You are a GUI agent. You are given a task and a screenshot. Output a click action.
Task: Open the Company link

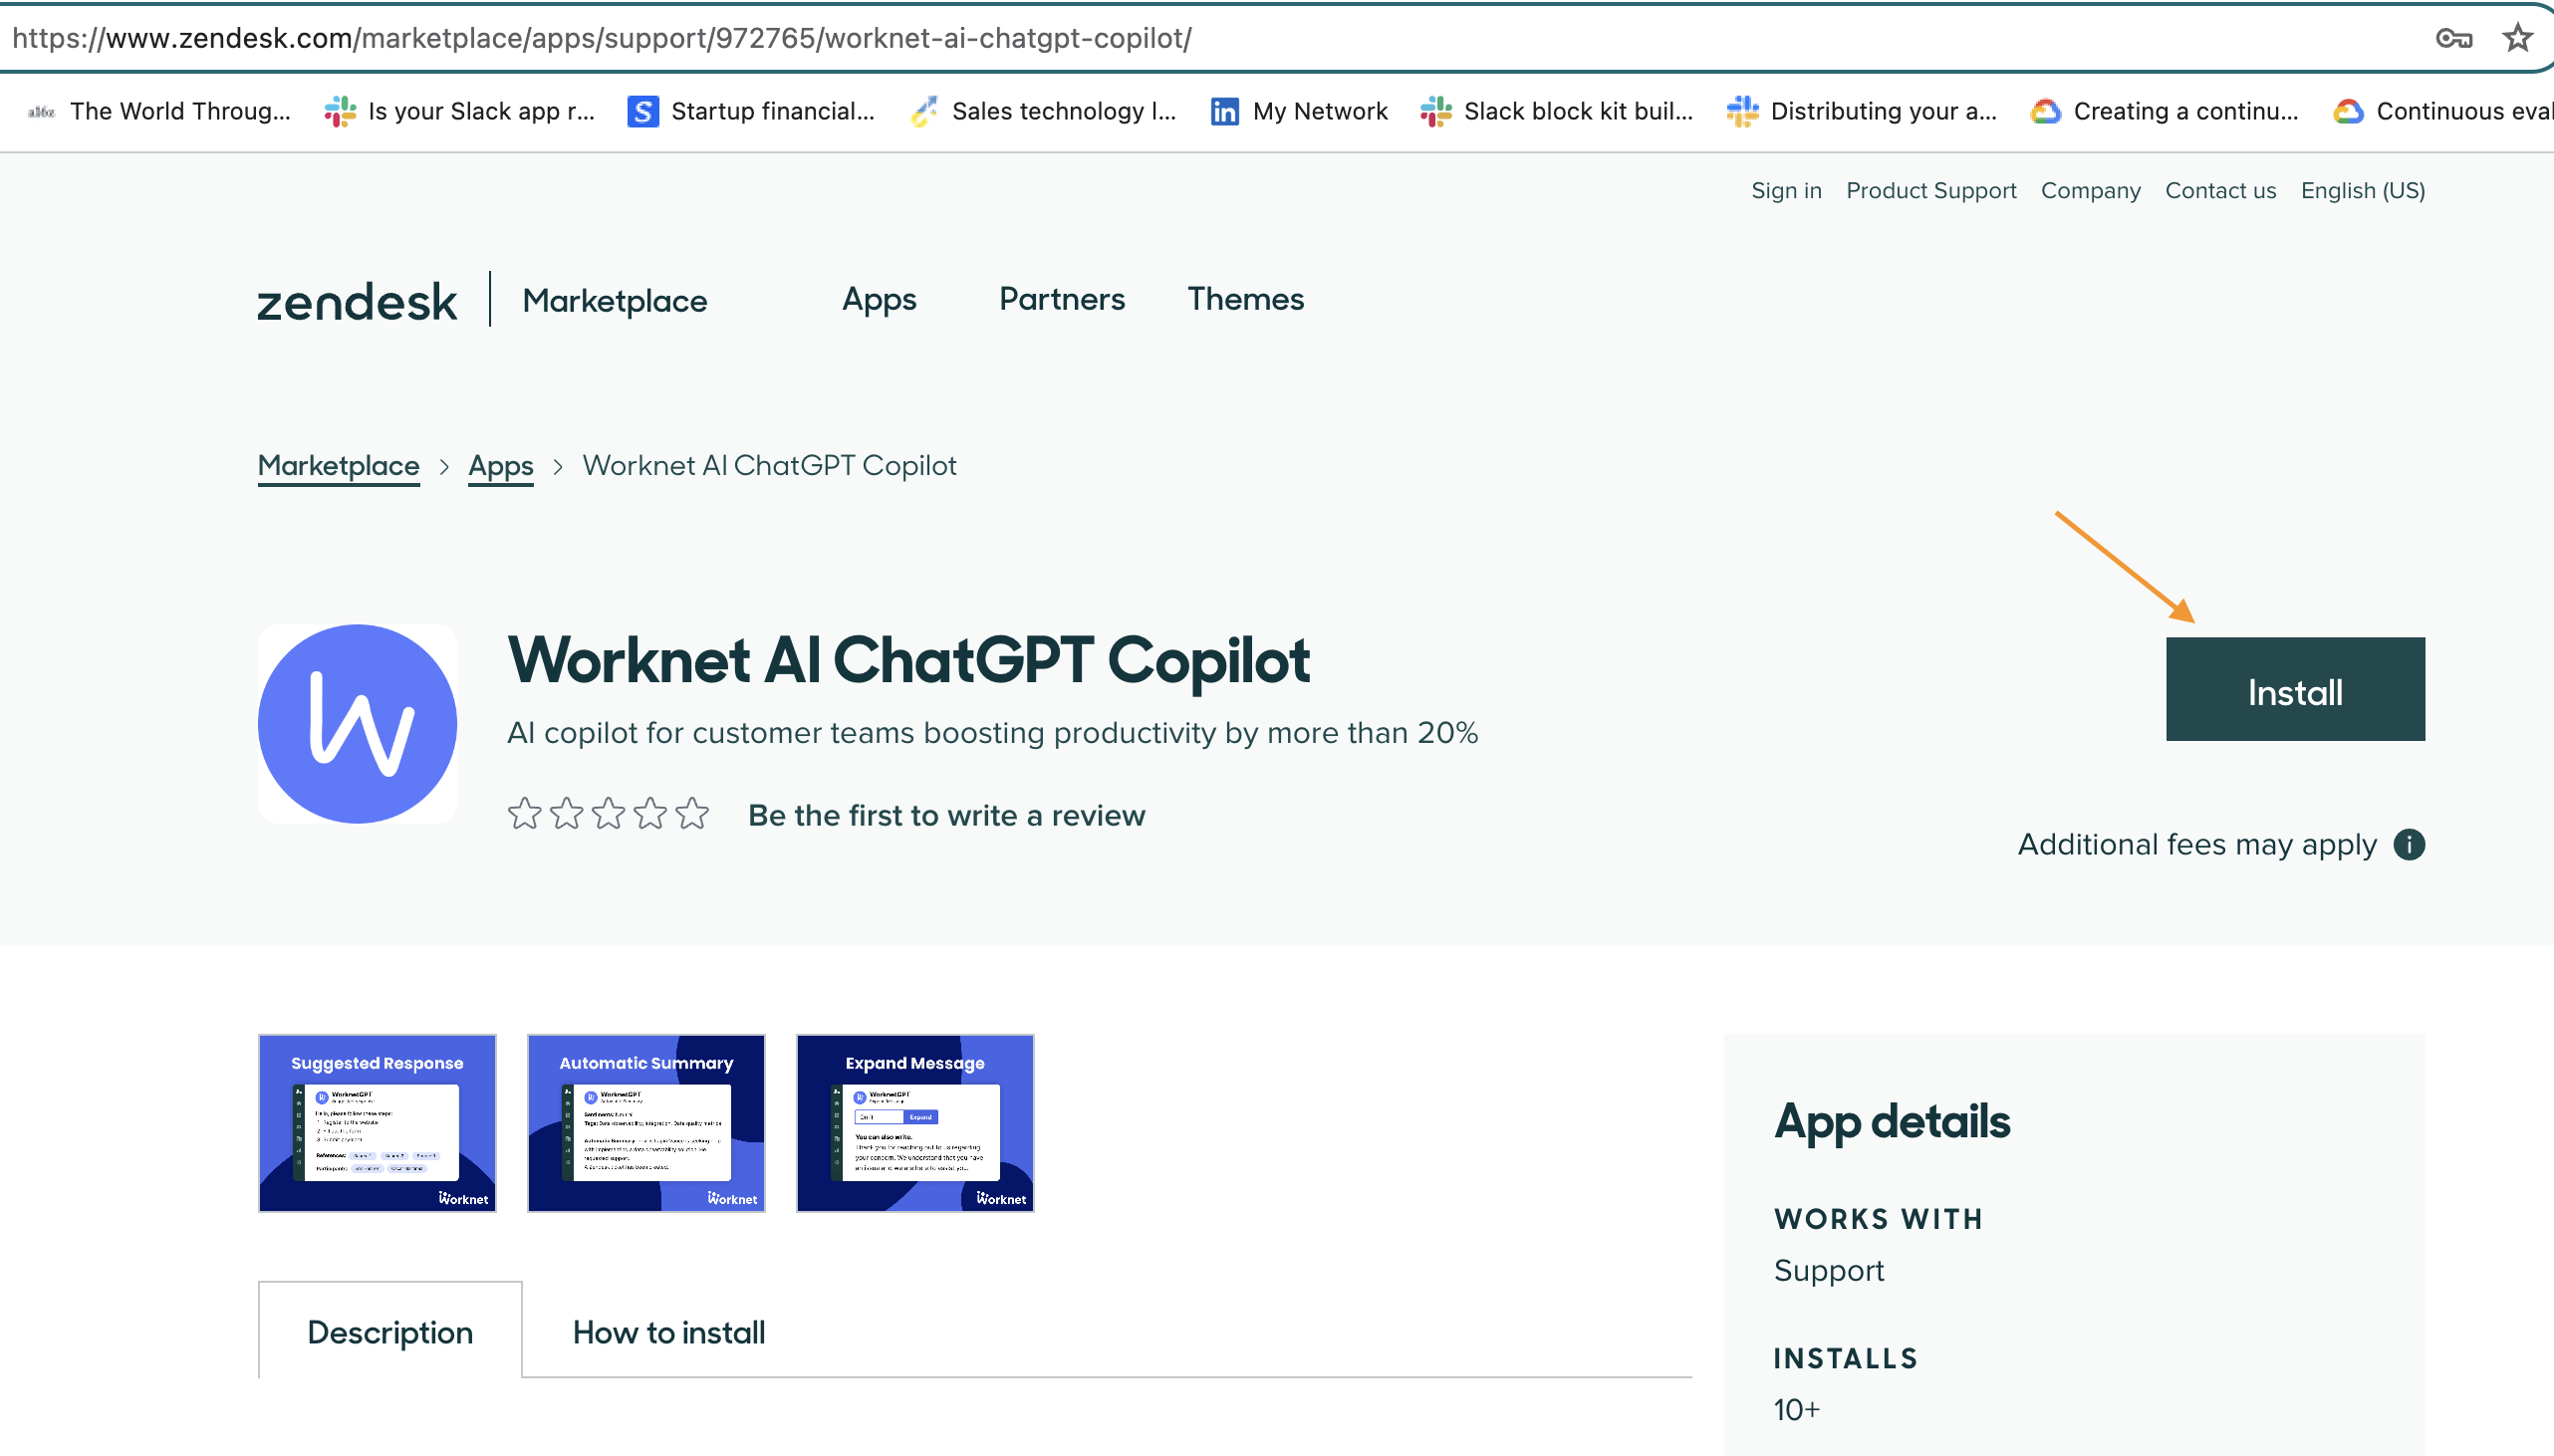[x=2091, y=190]
